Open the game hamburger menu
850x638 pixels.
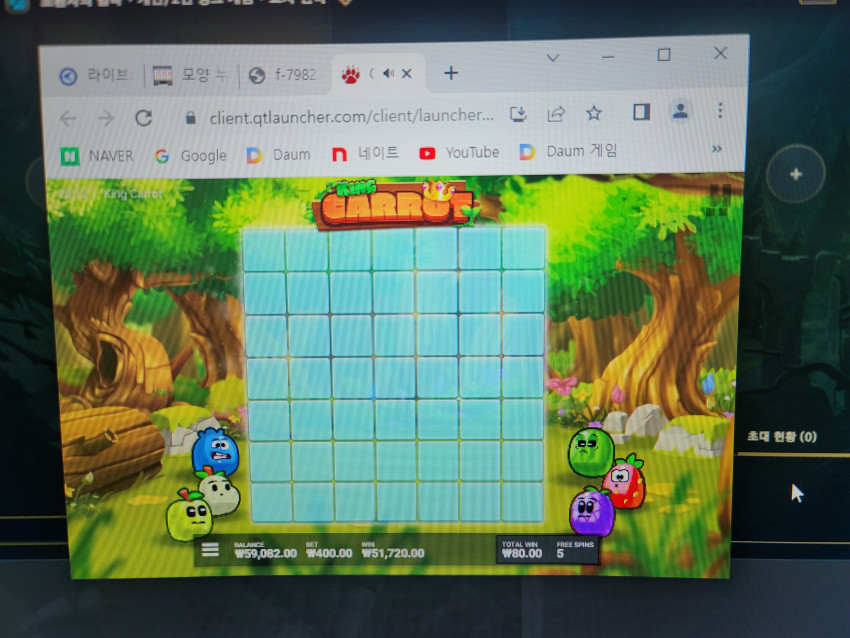[210, 550]
